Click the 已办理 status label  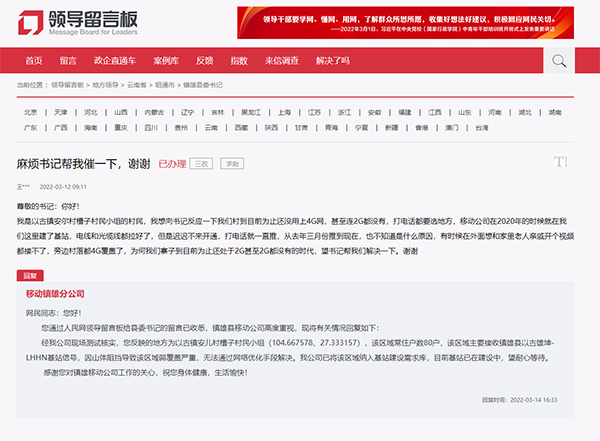click(x=172, y=164)
